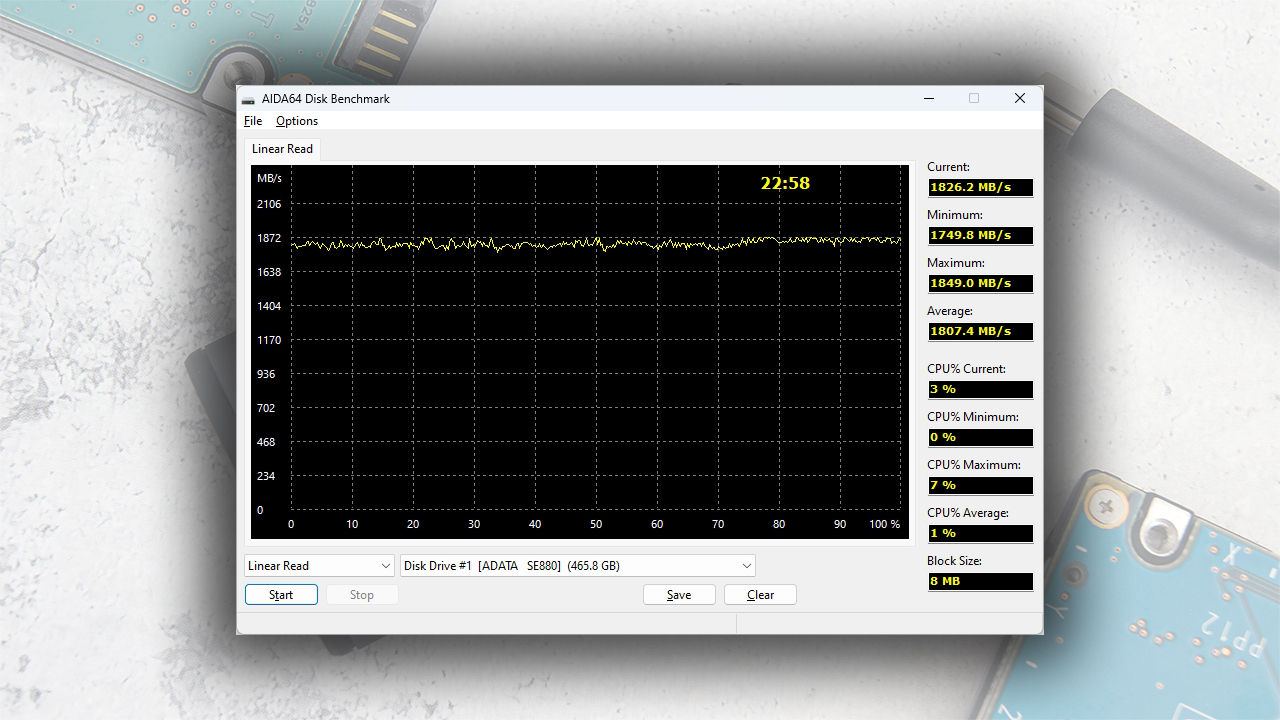Click the Start button
The height and width of the screenshot is (720, 1280).
click(x=281, y=595)
